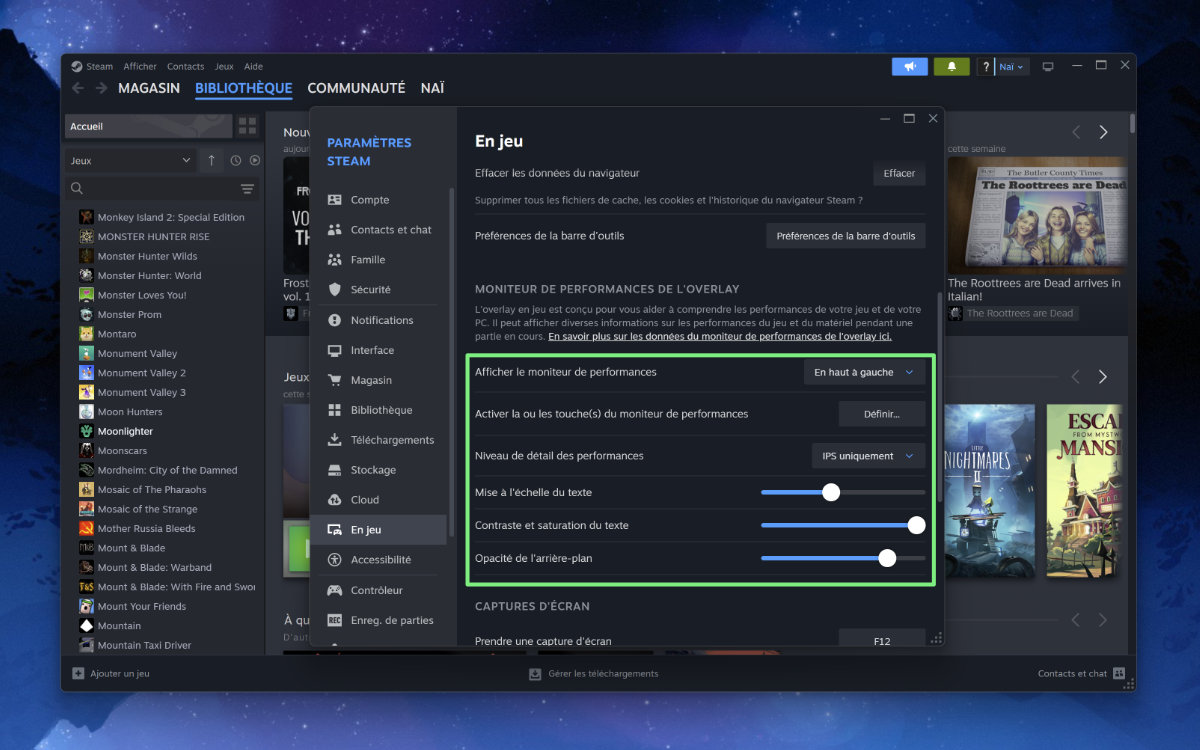Launch Big Picture mode monitor icon
Viewport: 1200px width, 750px height.
coord(1048,67)
